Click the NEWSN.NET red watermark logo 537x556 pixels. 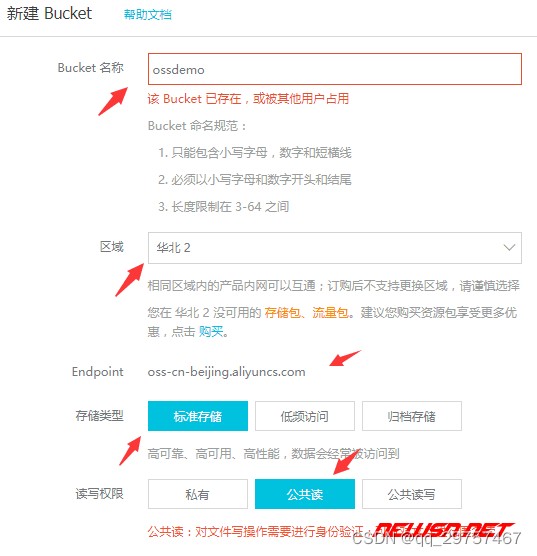443,530
